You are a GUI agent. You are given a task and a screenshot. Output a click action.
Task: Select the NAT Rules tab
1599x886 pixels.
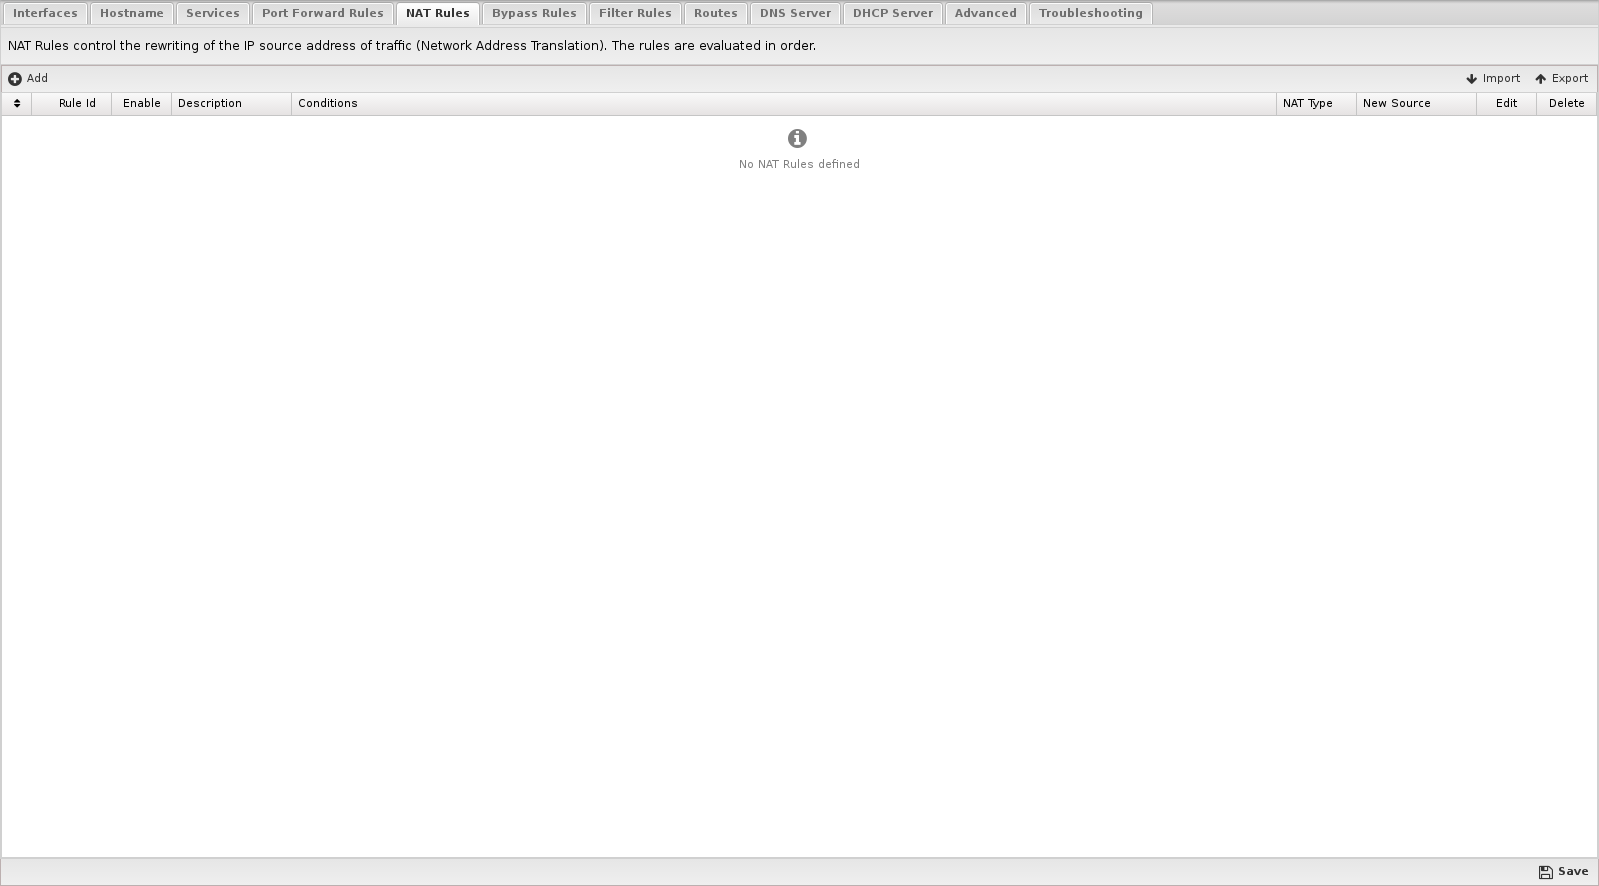438,13
